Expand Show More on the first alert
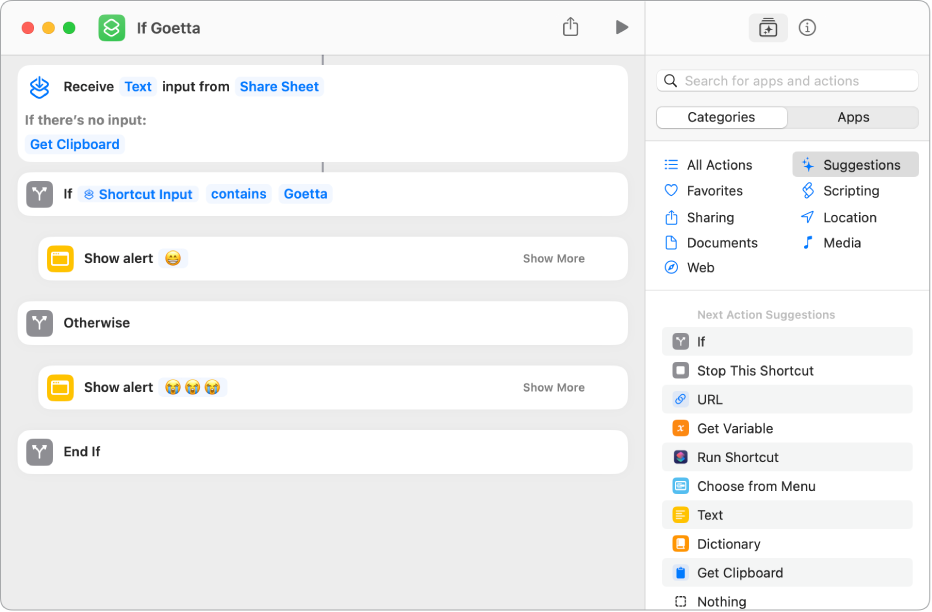This screenshot has height=612, width=932. 553,258
